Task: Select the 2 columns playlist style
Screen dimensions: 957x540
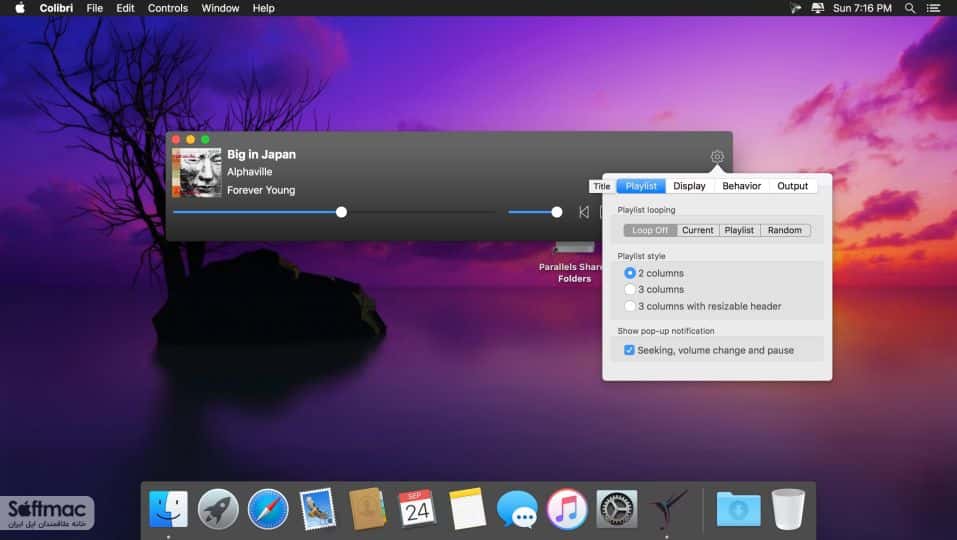Action: pos(630,273)
